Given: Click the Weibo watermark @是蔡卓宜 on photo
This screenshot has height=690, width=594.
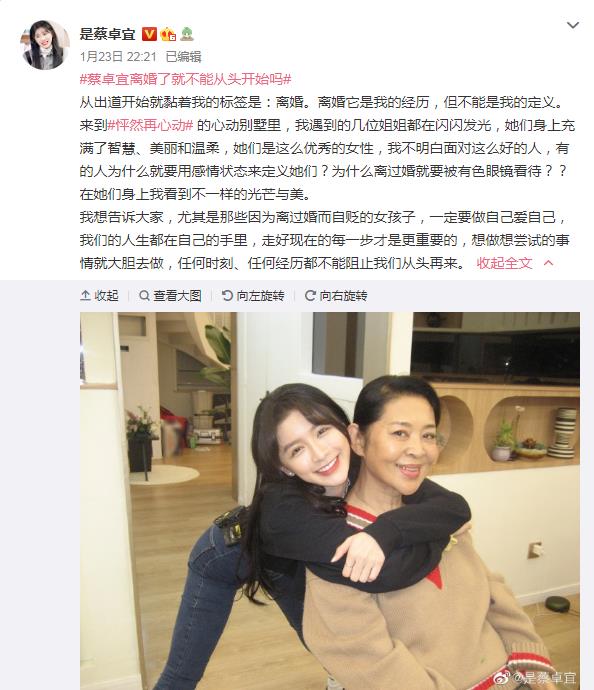Looking at the screenshot, I should pyautogui.click(x=534, y=678).
